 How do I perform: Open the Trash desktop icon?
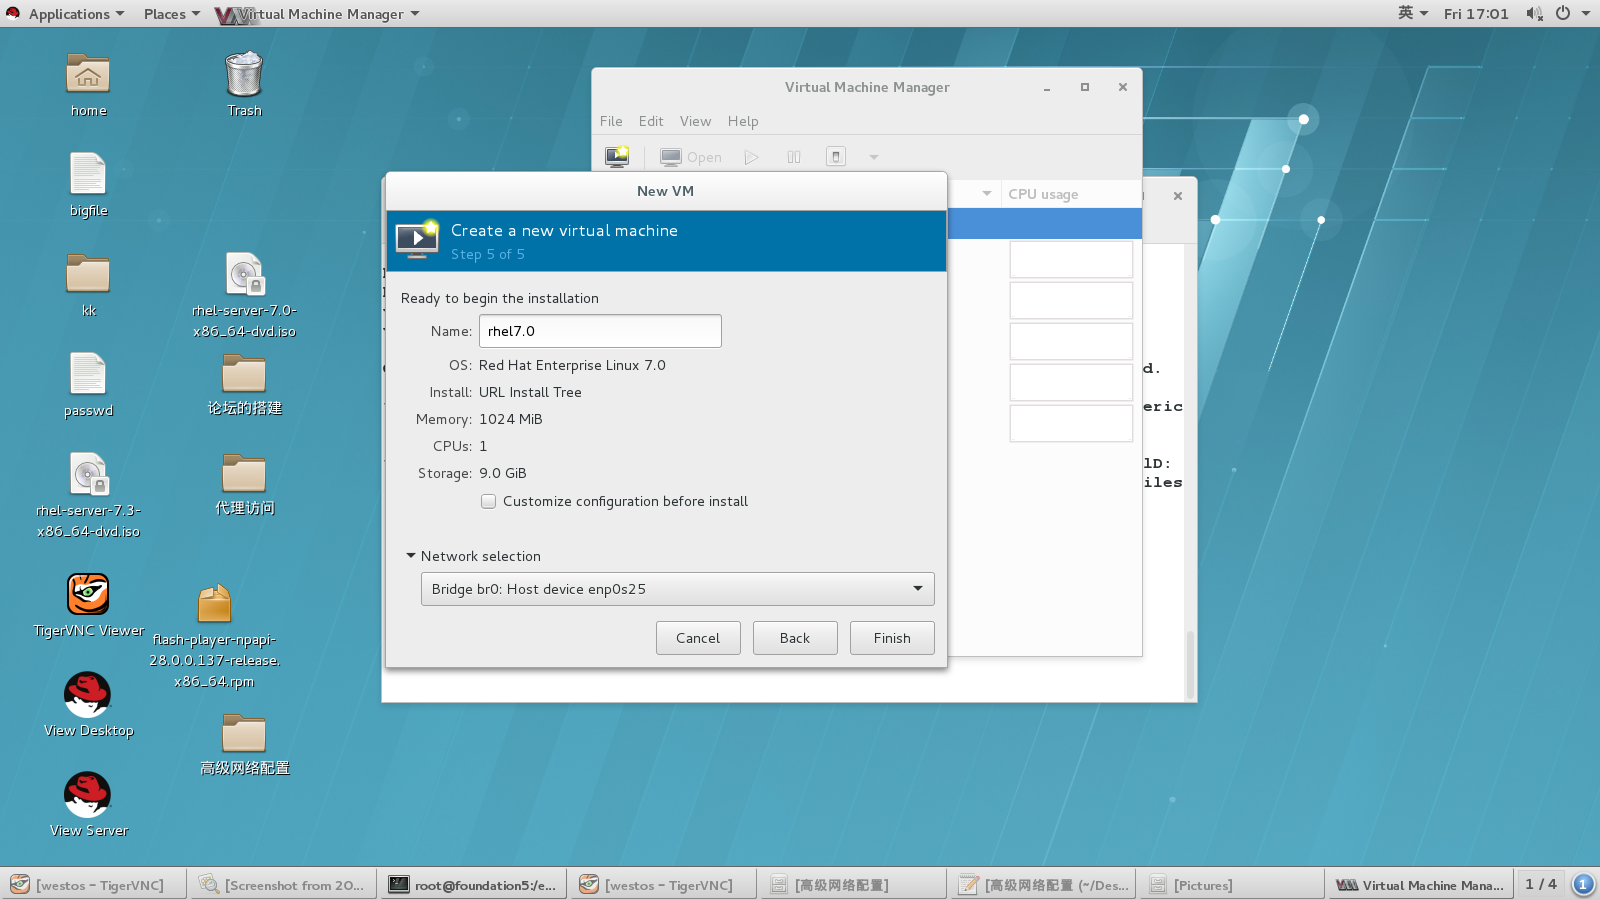(244, 75)
